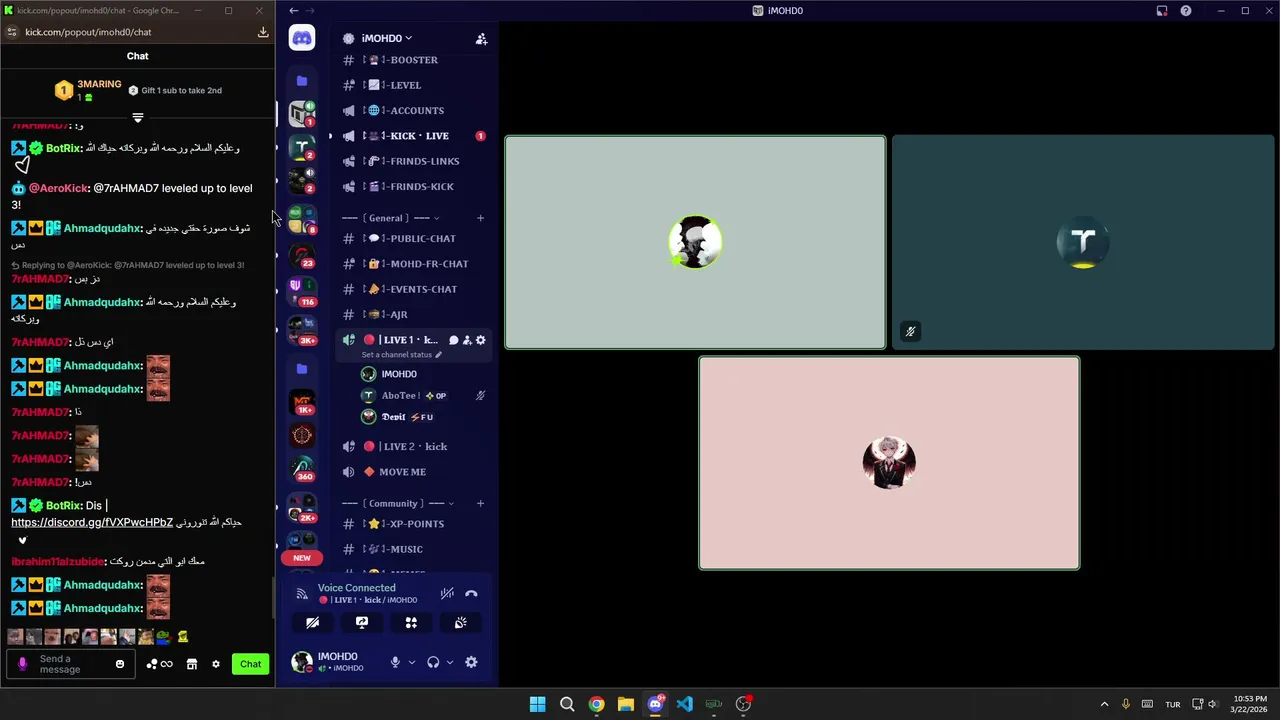Open emoji picker in Kick chat input
Screen dimensions: 1280x720
120,664
